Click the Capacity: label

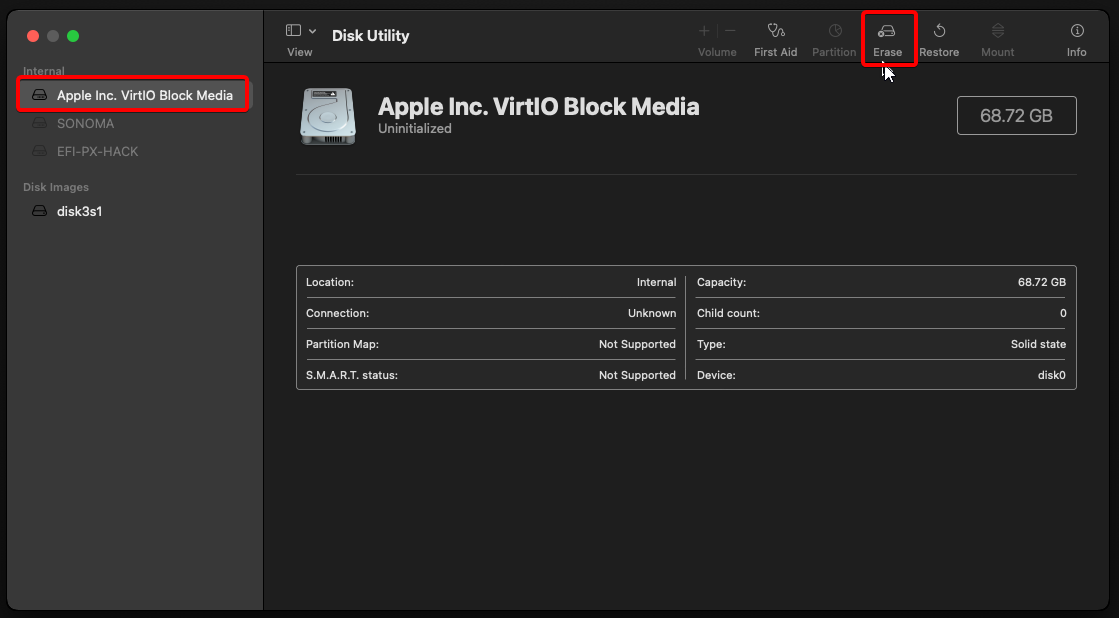coord(721,283)
